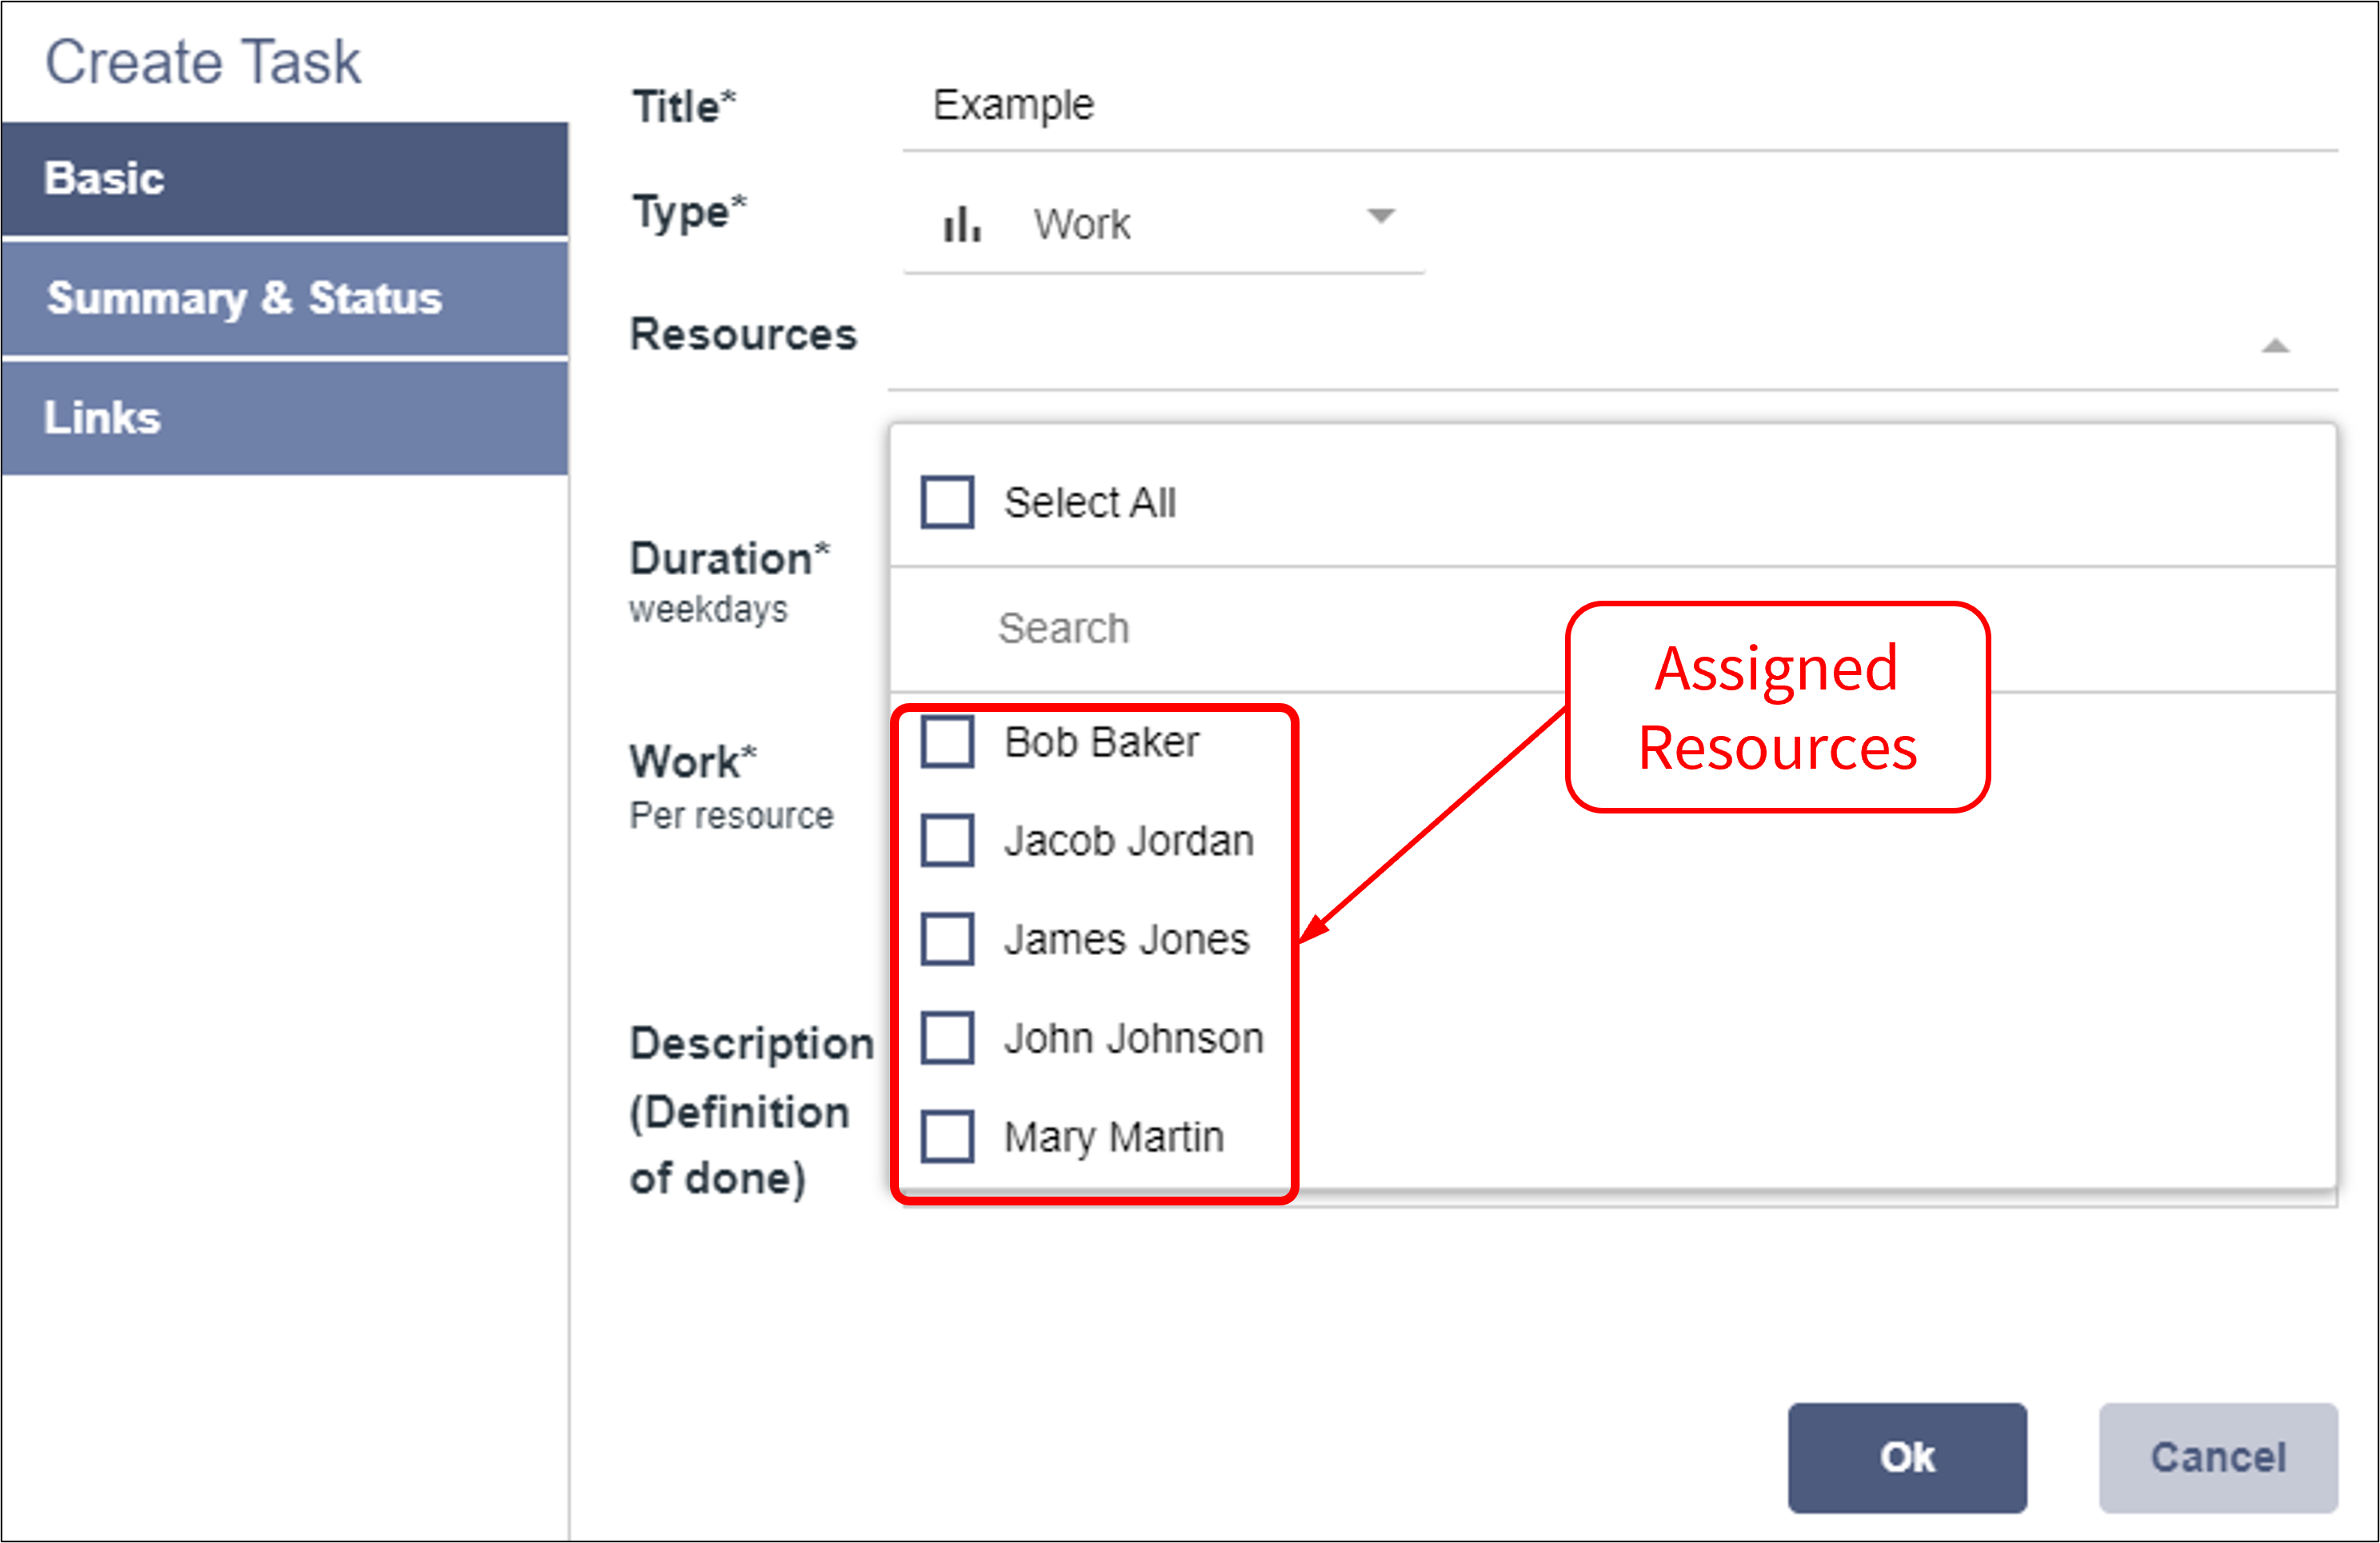The image size is (2380, 1543).
Task: Tick the Mary Martin checkbox
Action: [947, 1137]
